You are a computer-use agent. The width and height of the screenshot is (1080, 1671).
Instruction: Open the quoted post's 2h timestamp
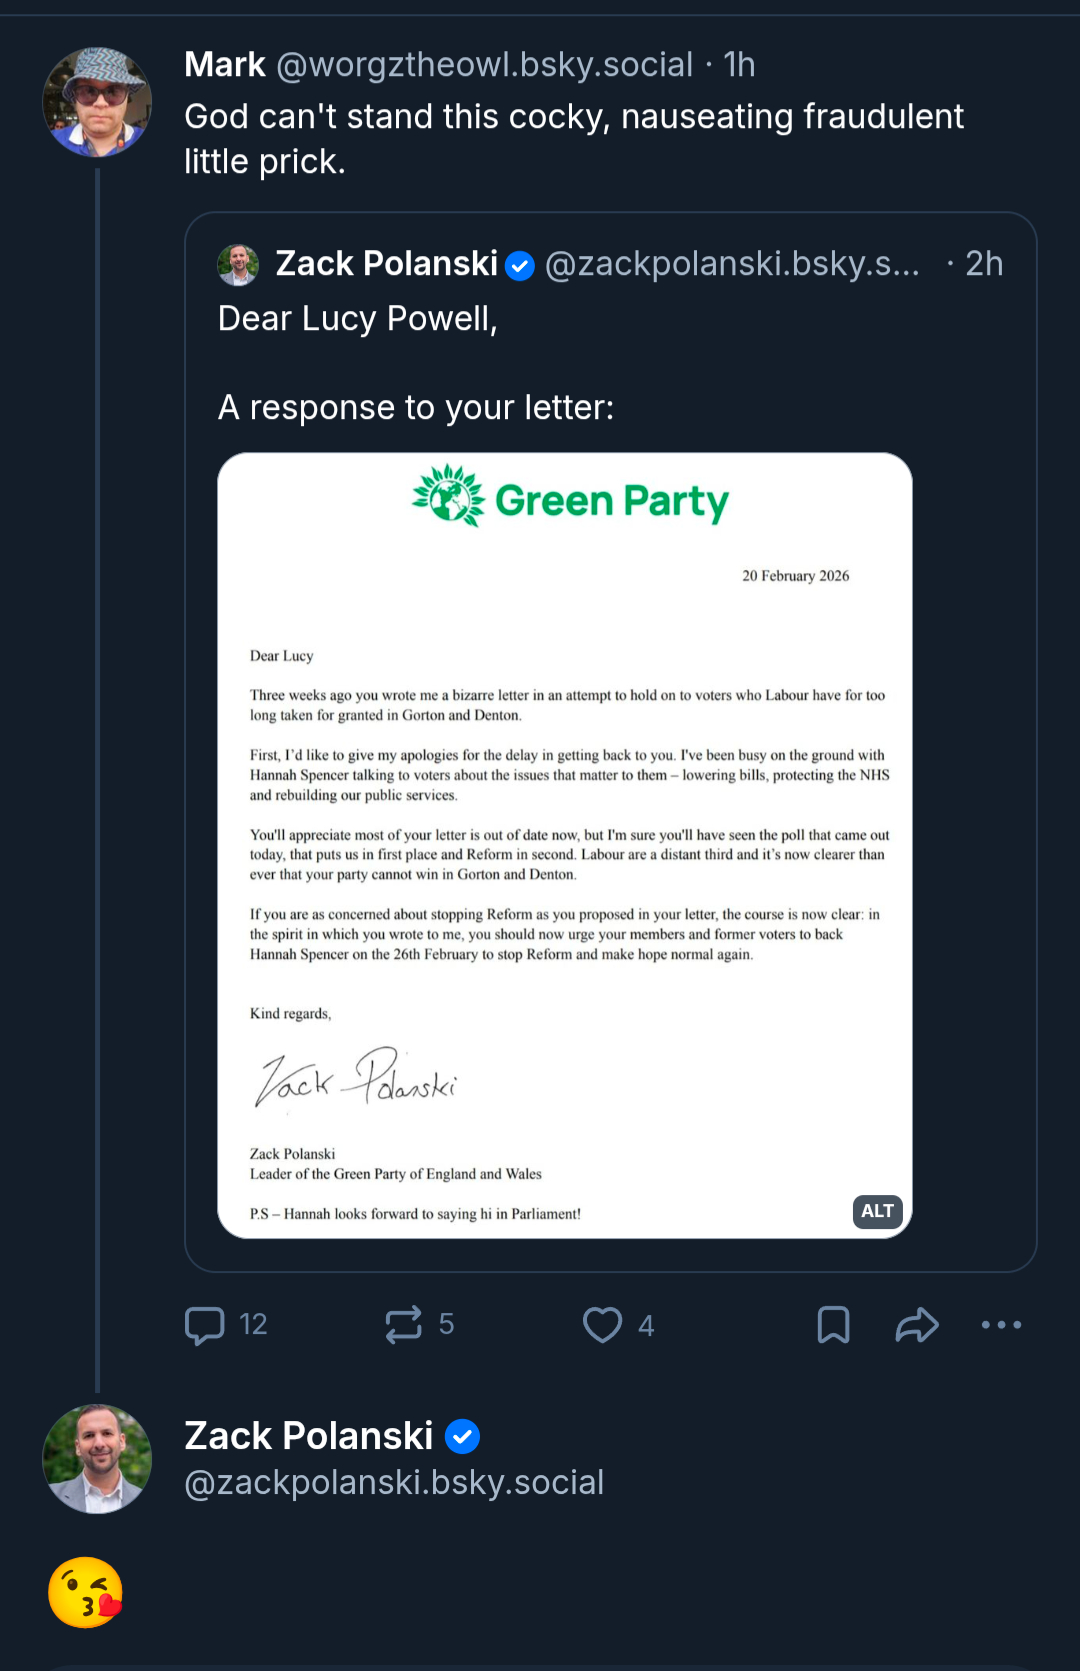click(x=983, y=264)
